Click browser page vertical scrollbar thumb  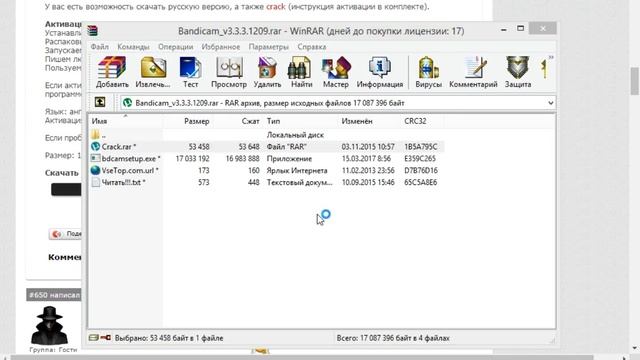[x=635, y=81]
